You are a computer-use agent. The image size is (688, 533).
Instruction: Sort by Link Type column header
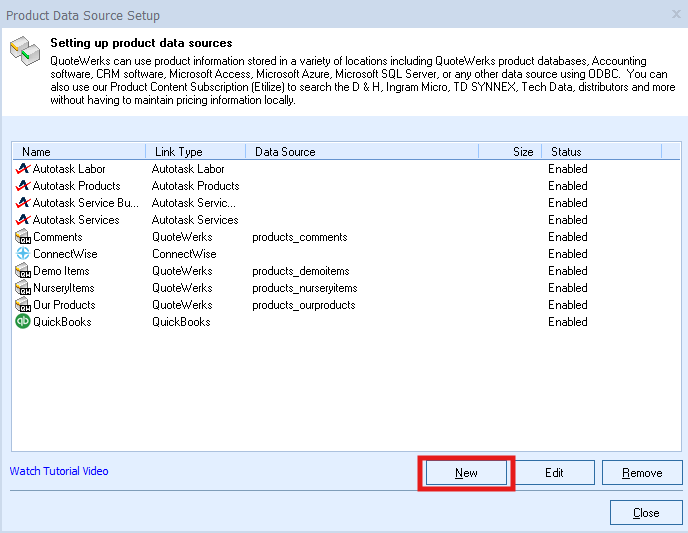pyautogui.click(x=195, y=152)
